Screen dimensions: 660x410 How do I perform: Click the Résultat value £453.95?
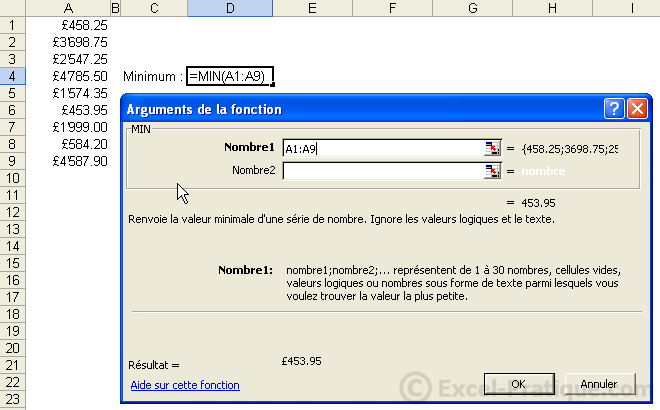click(x=301, y=361)
